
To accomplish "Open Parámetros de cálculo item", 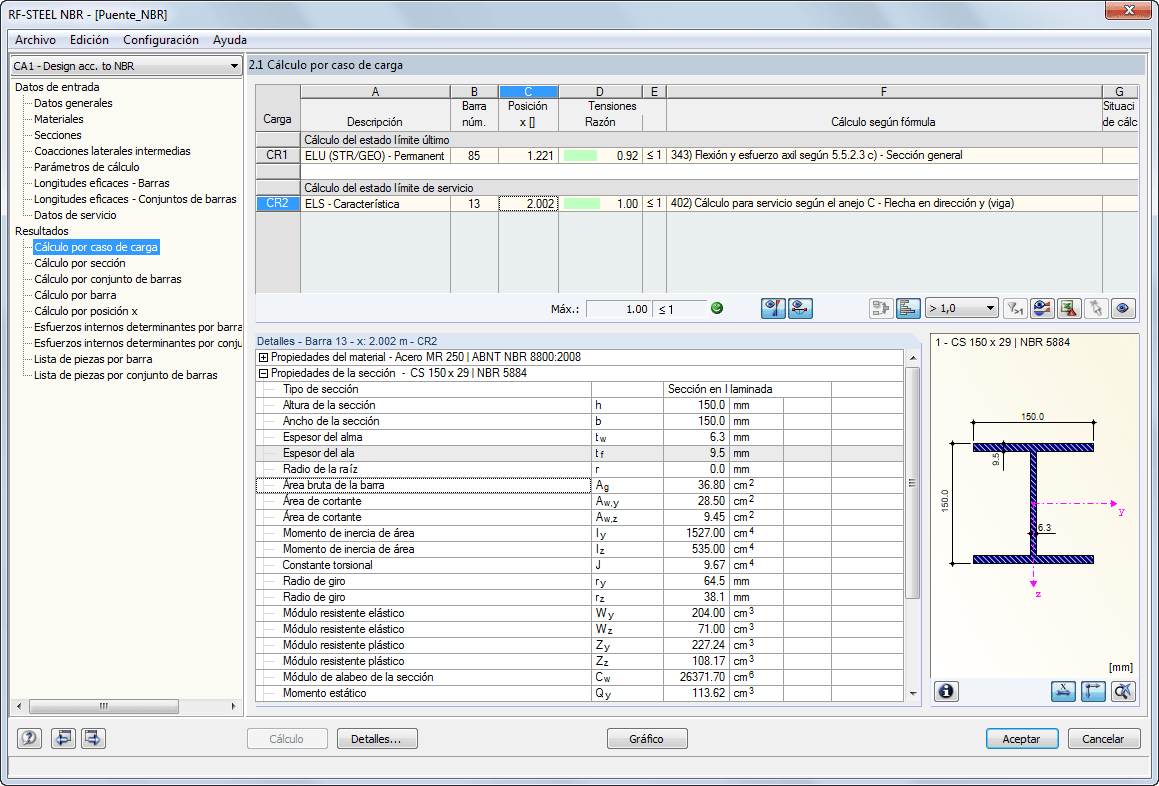I will [x=86, y=167].
